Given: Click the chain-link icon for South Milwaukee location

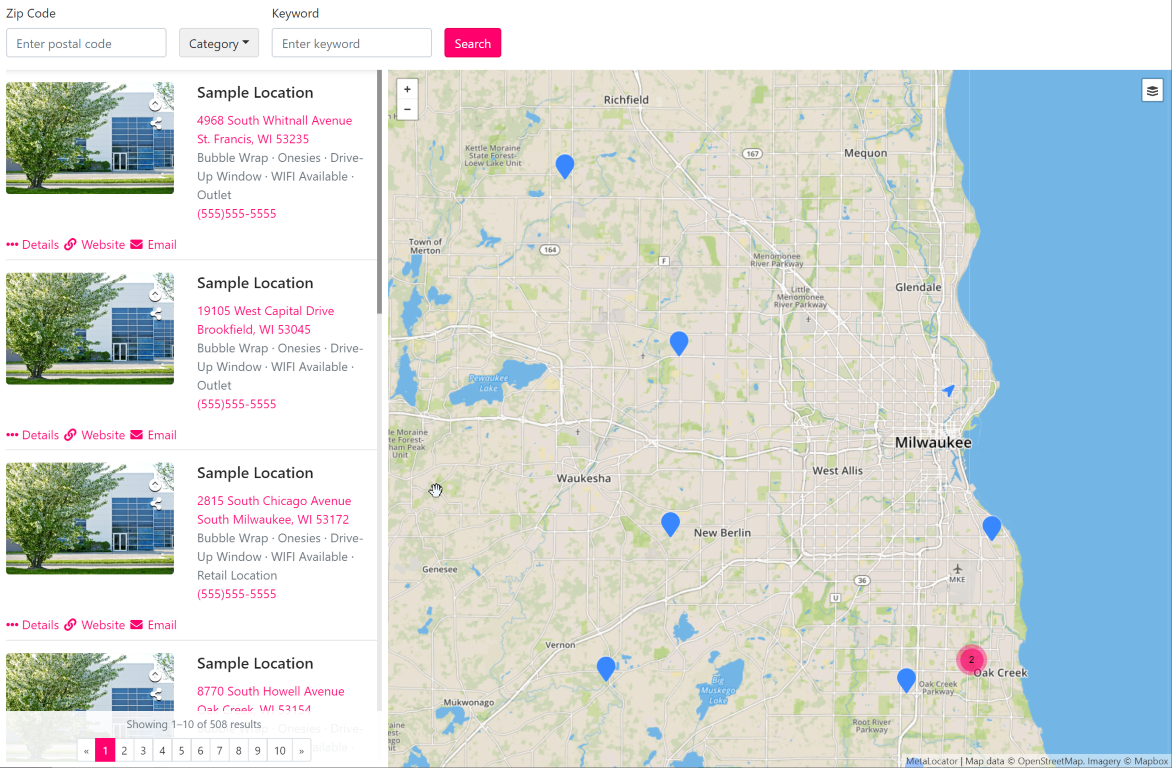Looking at the screenshot, I should pos(70,624).
